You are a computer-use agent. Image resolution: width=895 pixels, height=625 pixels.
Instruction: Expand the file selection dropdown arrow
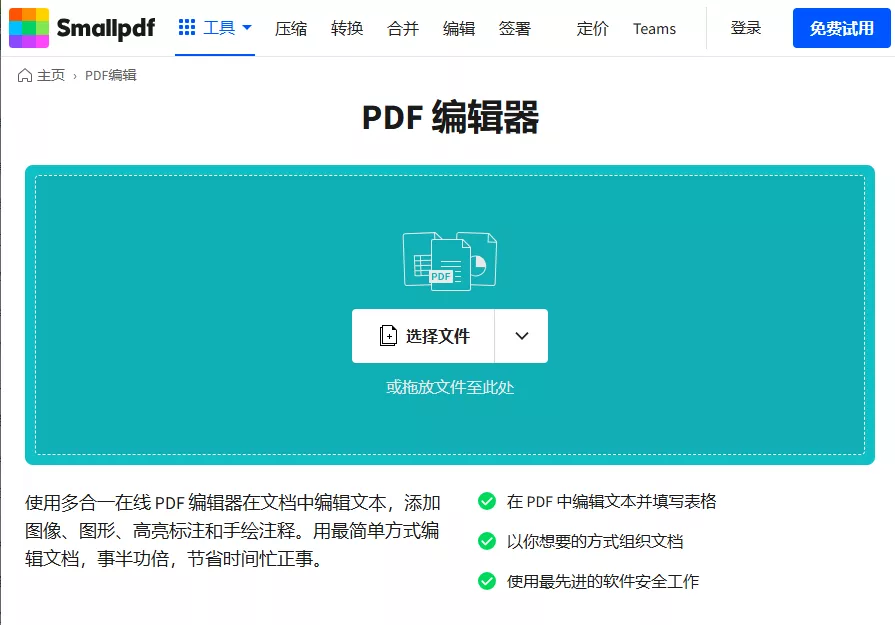[521, 336]
